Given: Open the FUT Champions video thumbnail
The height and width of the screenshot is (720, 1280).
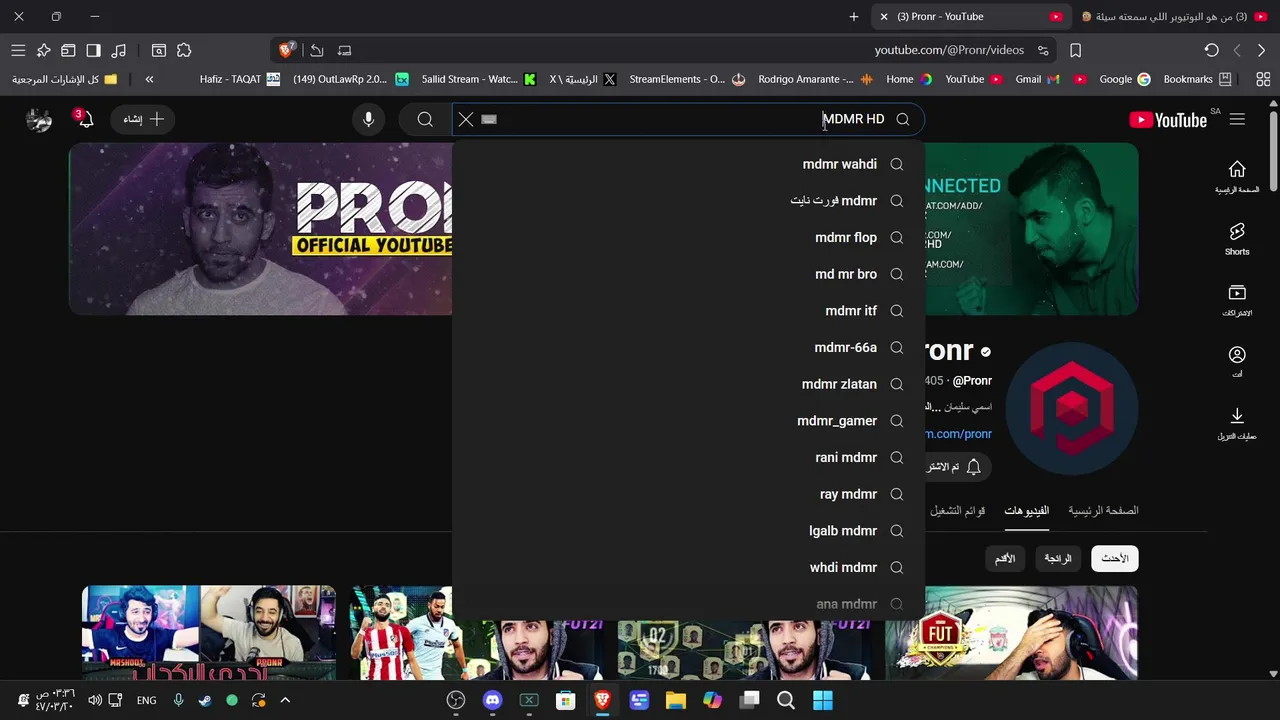Looking at the screenshot, I should (1011, 633).
